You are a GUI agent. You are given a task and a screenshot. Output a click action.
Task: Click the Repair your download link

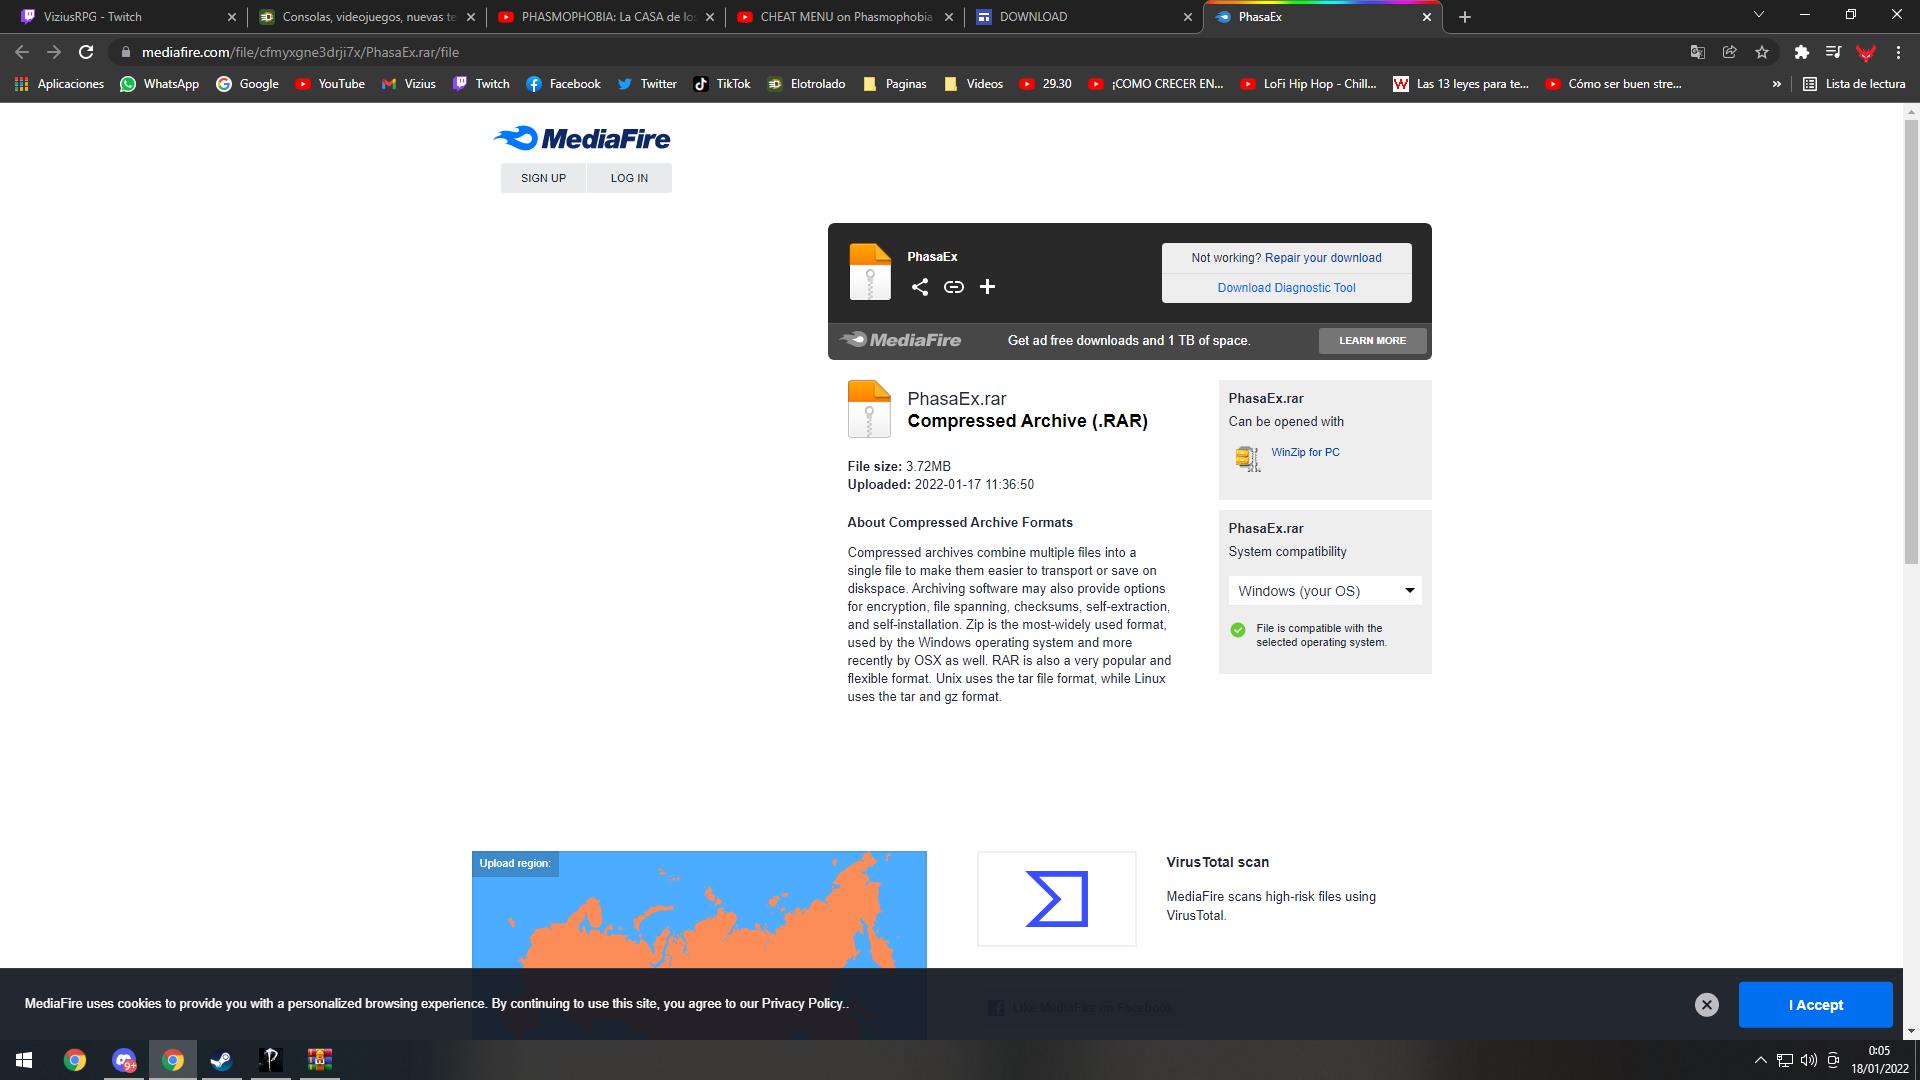click(x=1322, y=258)
